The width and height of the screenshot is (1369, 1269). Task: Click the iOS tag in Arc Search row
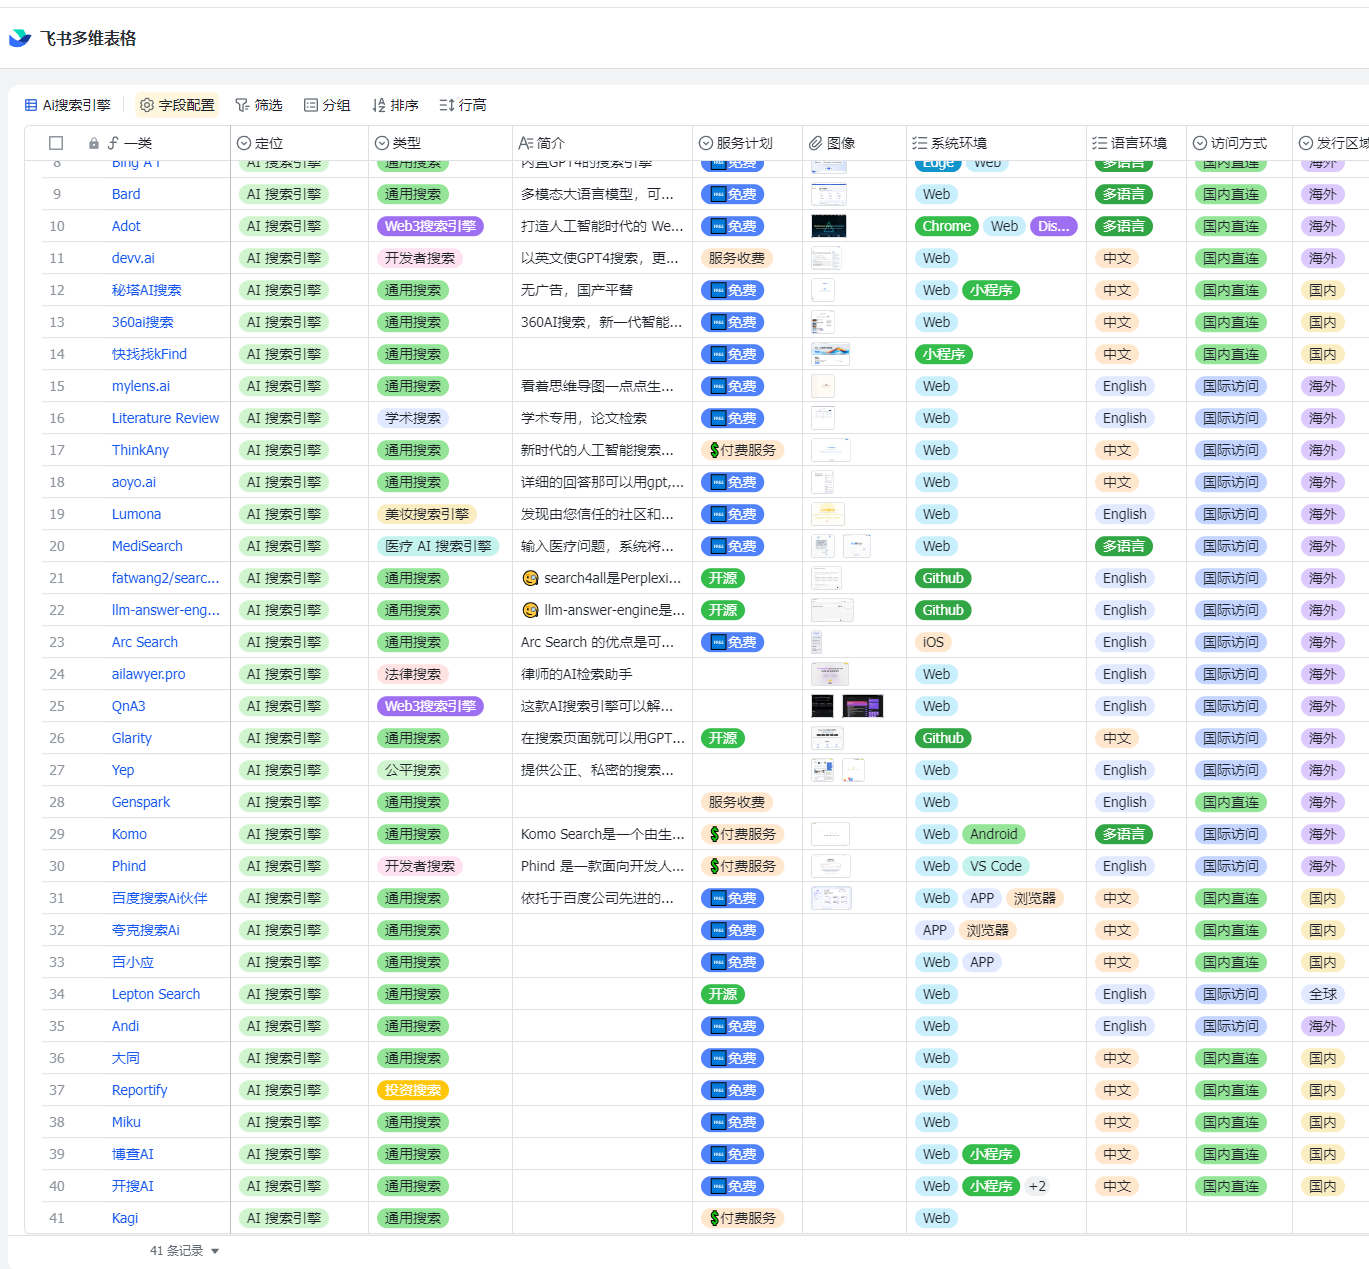pyautogui.click(x=933, y=642)
